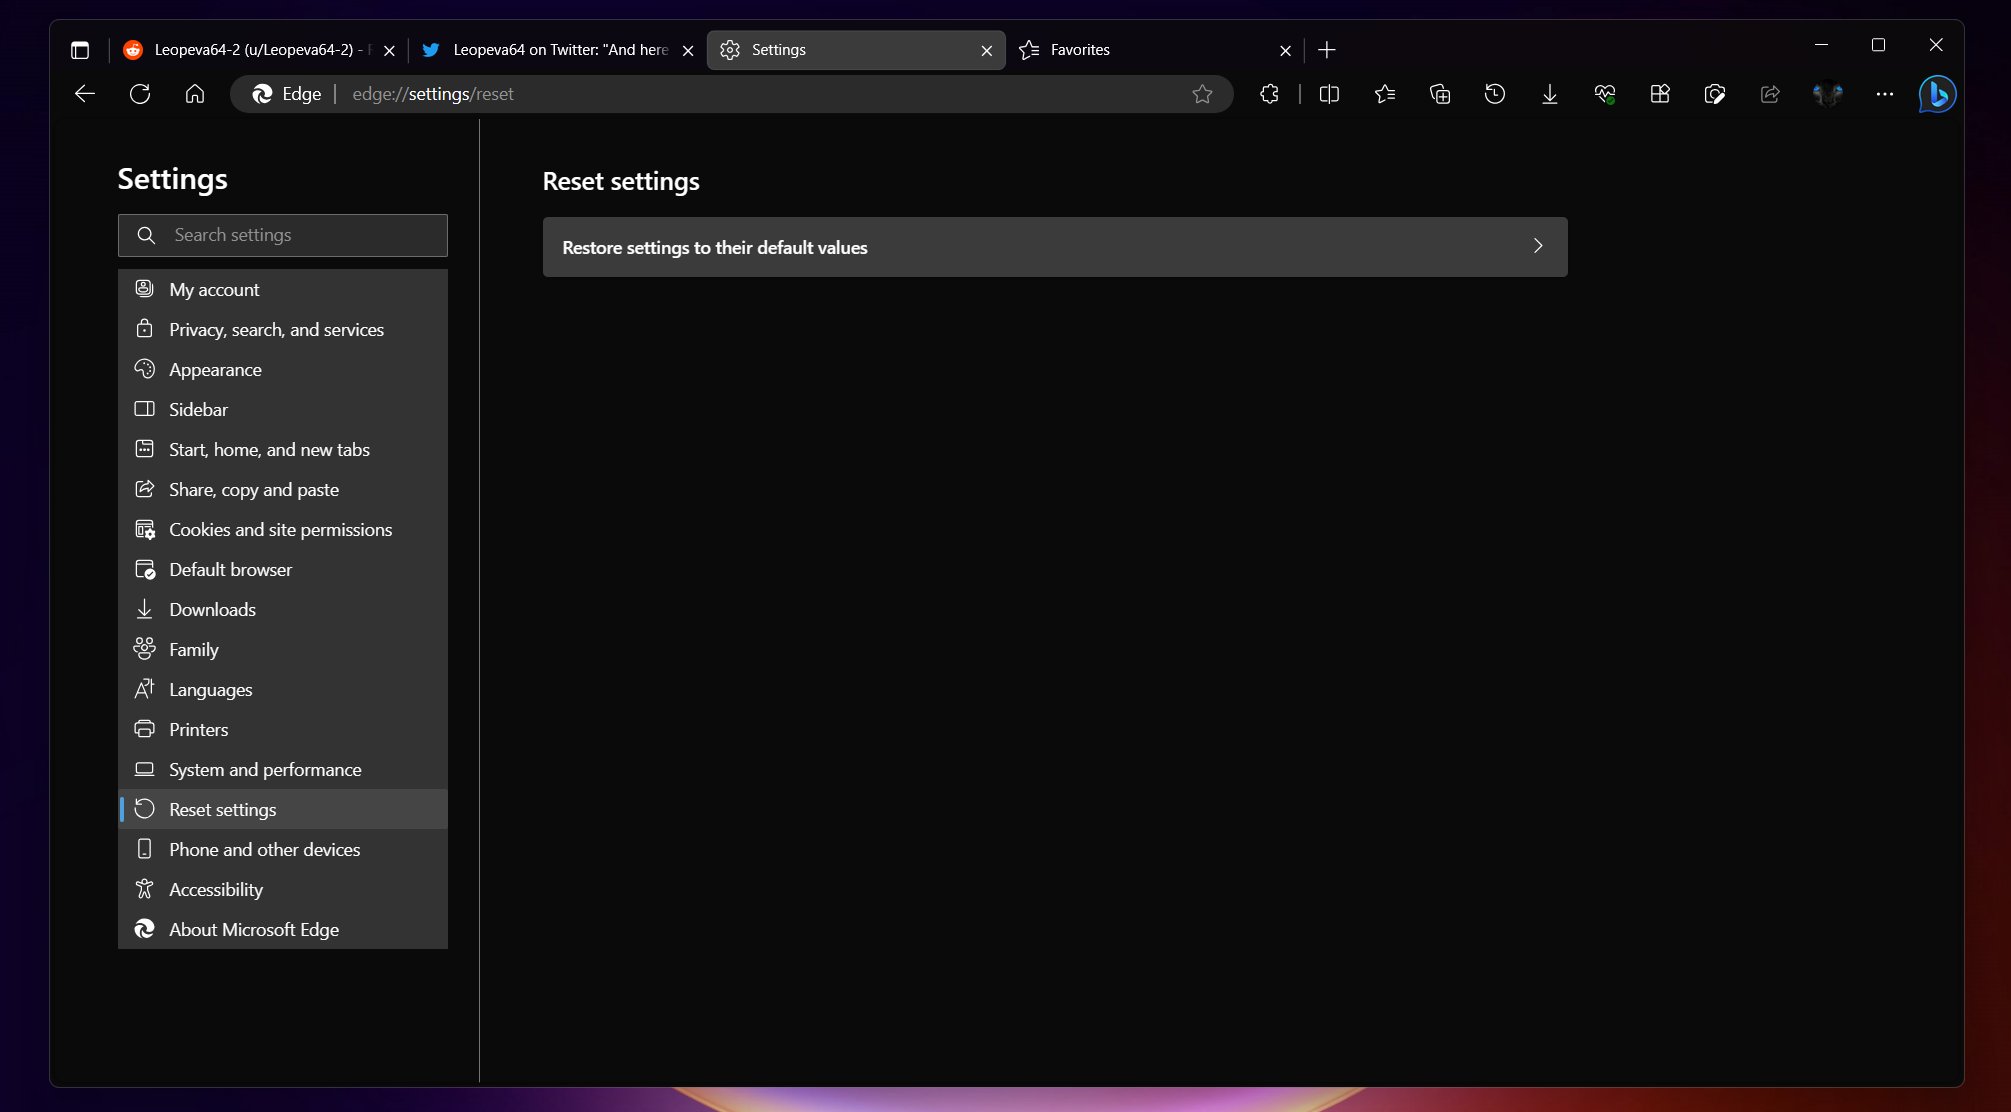Viewport: 2011px width, 1112px height.
Task: Select the System and performance menu item
Action: (x=264, y=768)
